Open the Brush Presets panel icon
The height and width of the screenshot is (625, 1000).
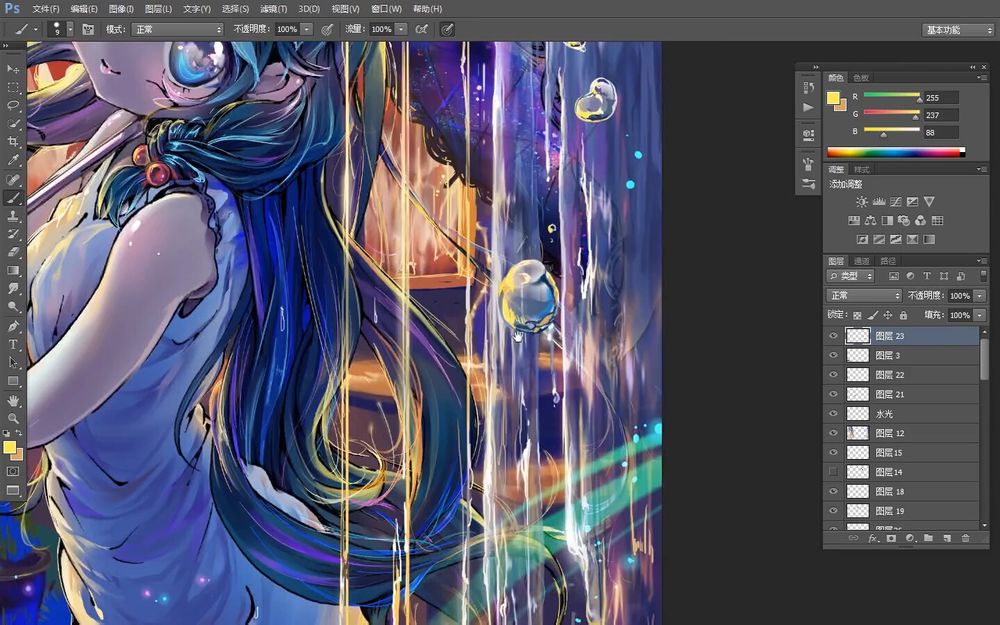click(x=809, y=184)
